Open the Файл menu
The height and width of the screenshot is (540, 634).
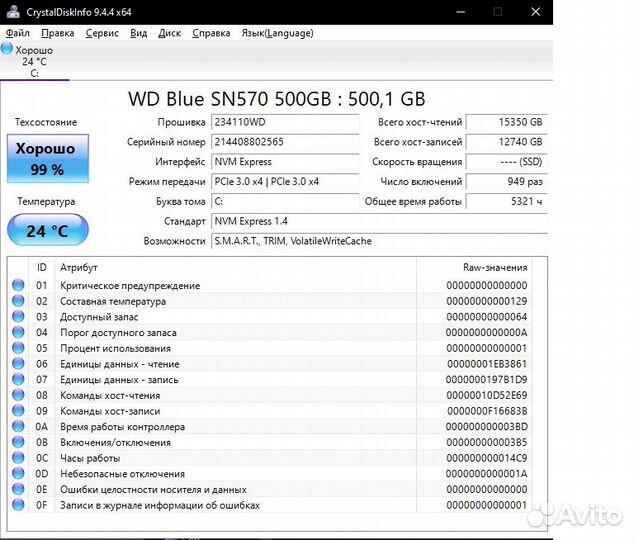[x=18, y=33]
